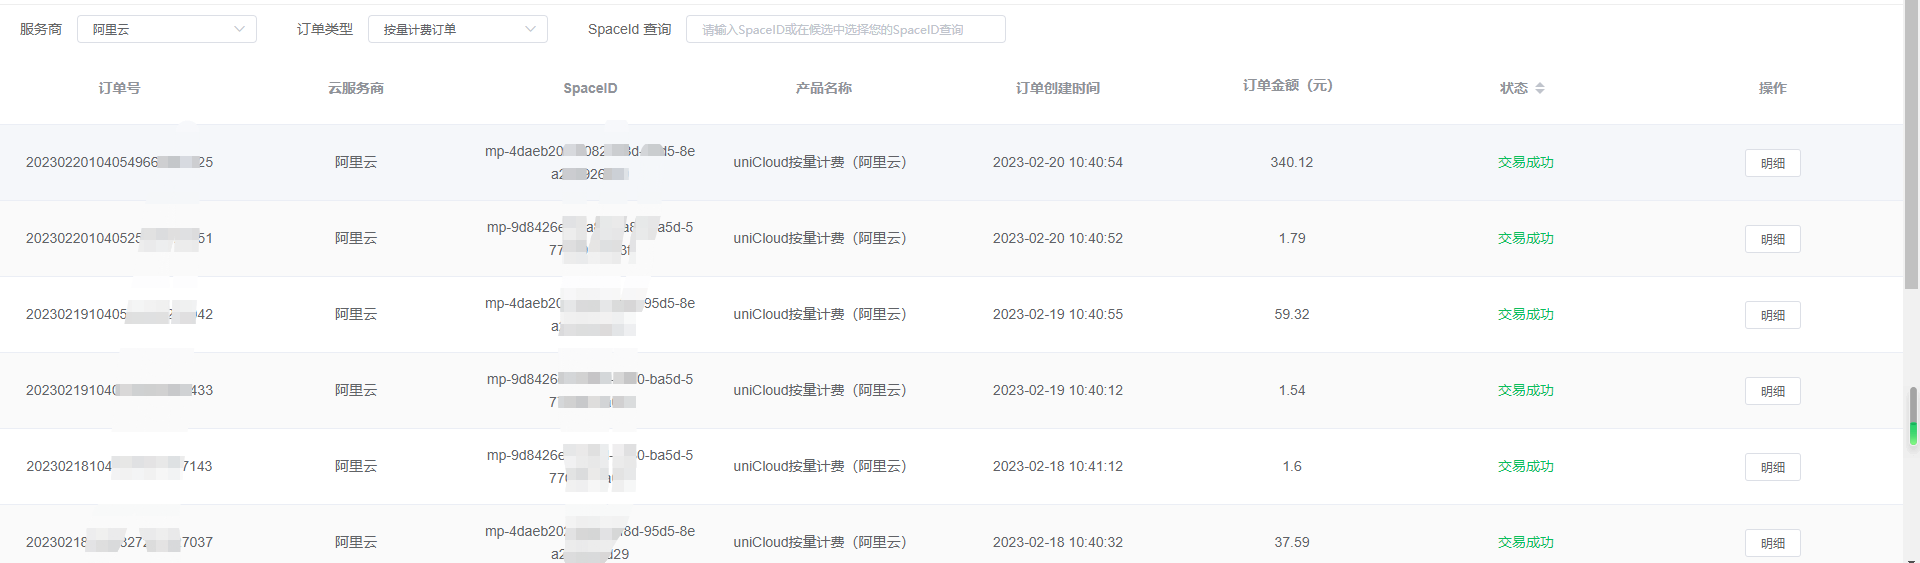Click the order amount 59.32

(x=1292, y=314)
